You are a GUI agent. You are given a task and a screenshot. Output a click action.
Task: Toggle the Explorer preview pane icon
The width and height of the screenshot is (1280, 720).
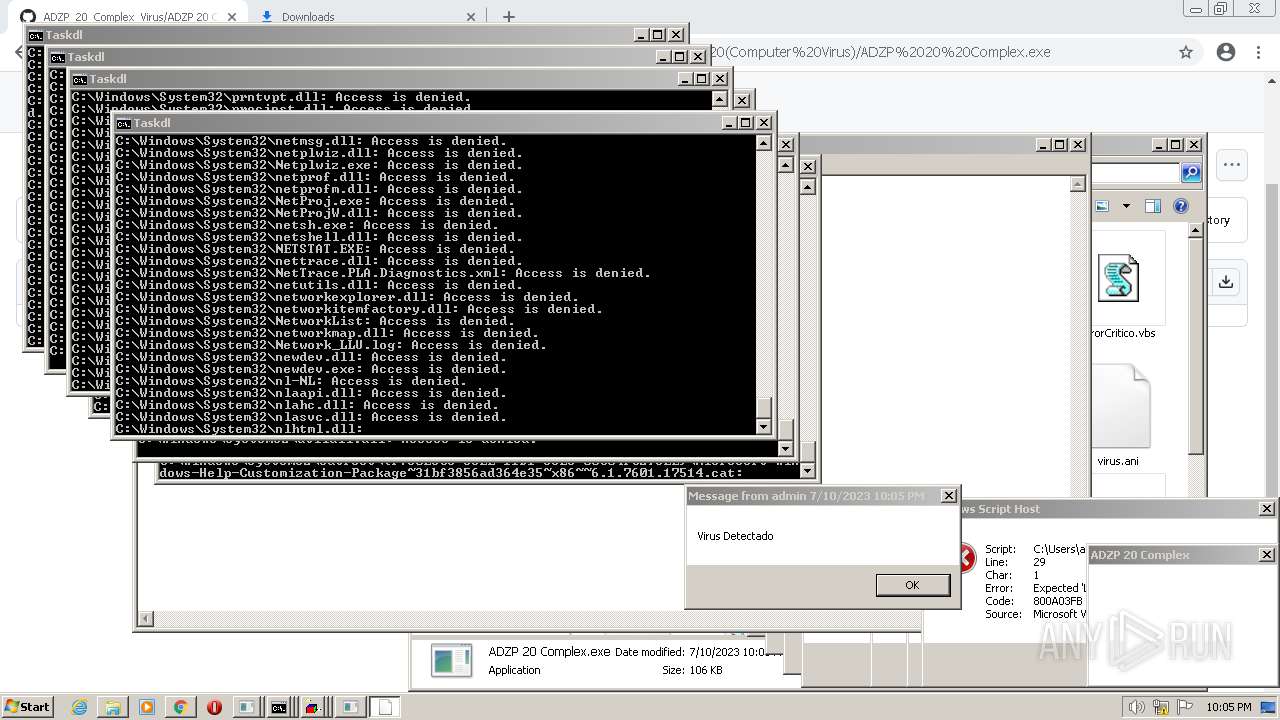(1152, 206)
